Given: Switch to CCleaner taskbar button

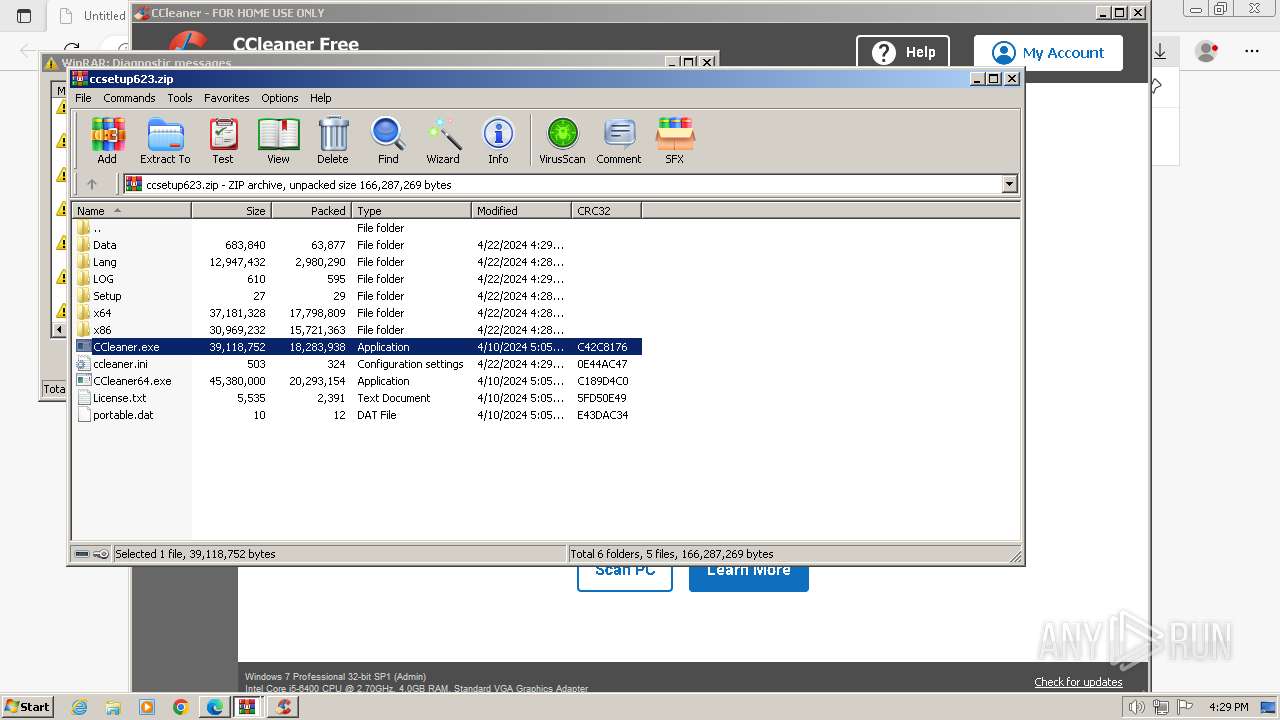Looking at the screenshot, I should pyautogui.click(x=284, y=707).
